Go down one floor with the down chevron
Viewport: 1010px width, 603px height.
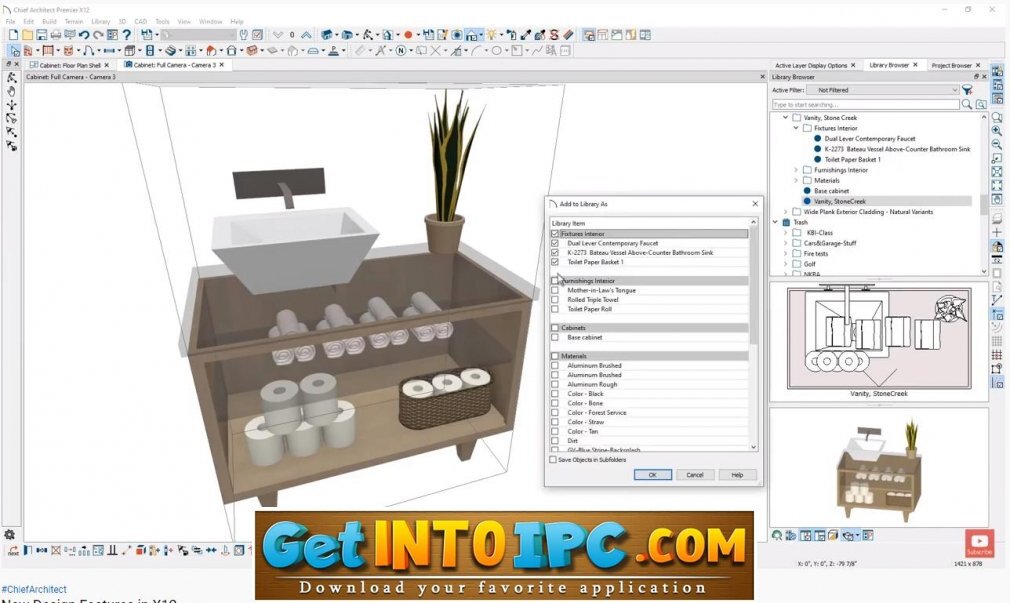(x=278, y=35)
